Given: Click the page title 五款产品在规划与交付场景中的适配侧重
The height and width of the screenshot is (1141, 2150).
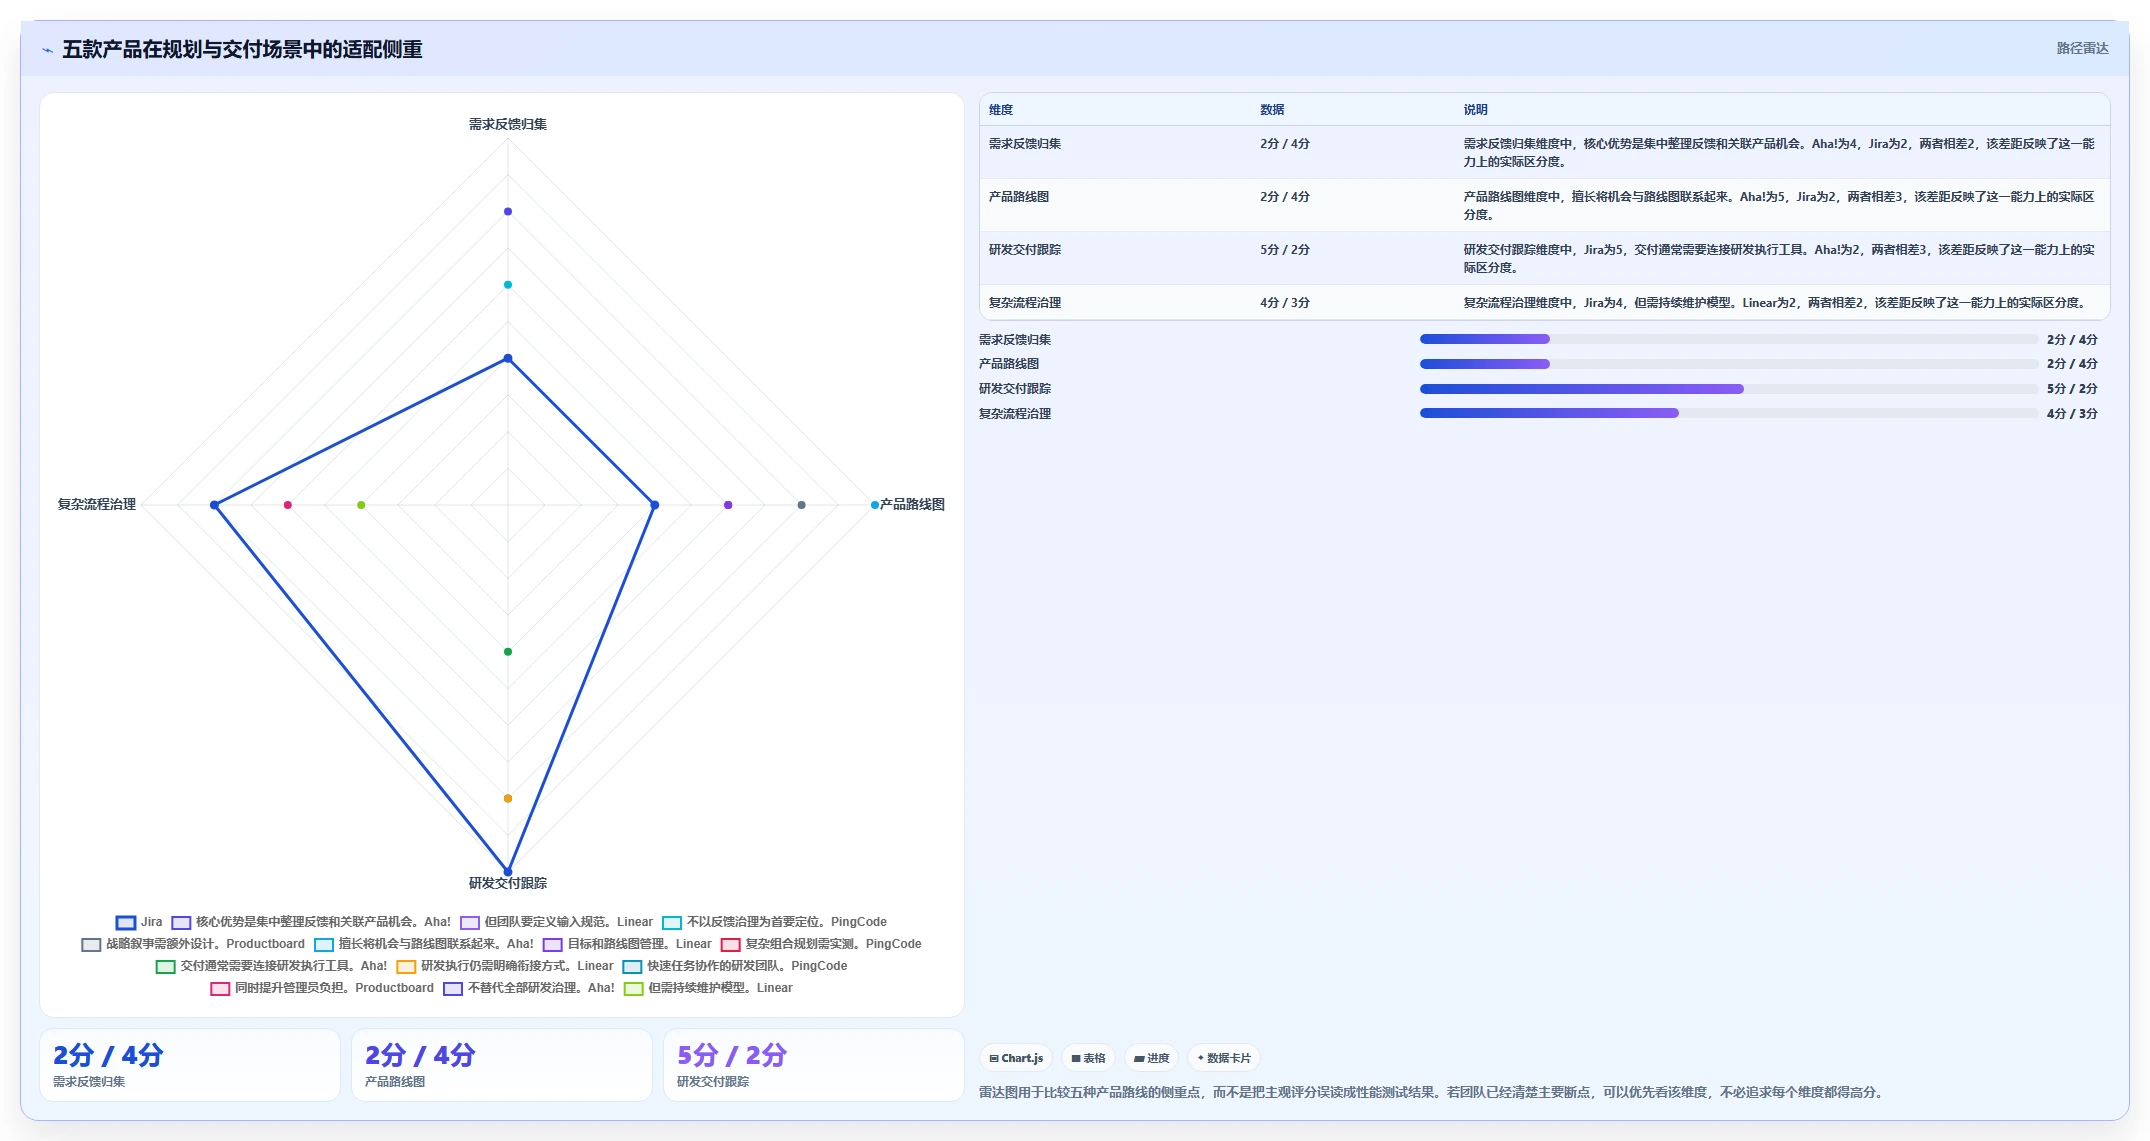Looking at the screenshot, I should click(242, 49).
